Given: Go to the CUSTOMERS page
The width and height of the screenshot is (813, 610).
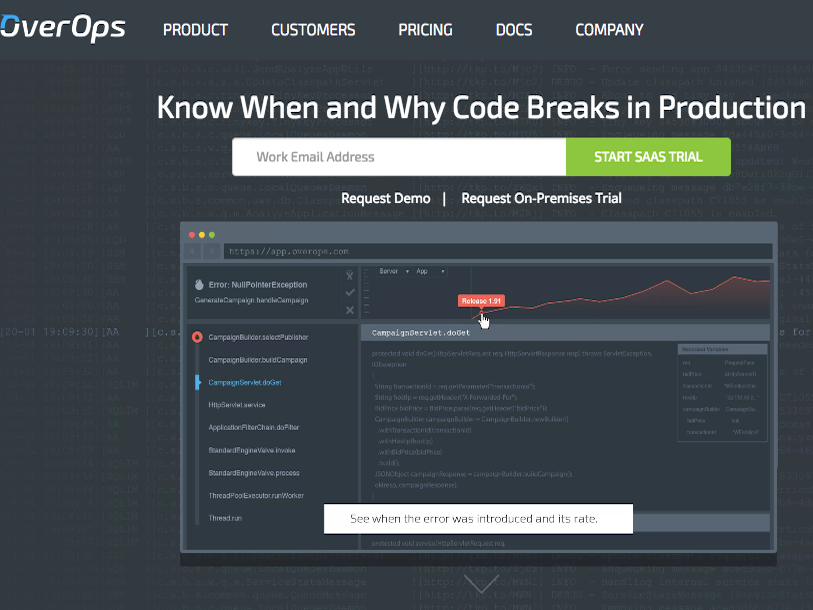Looking at the screenshot, I should point(313,30).
